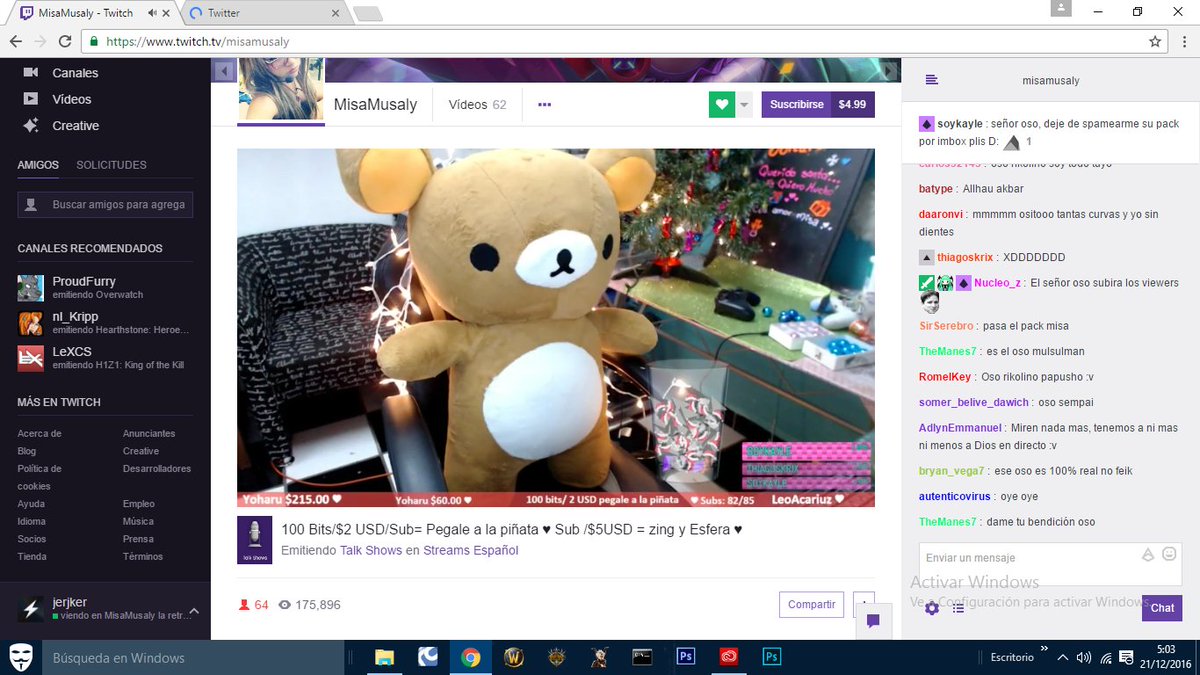The height and width of the screenshot is (675, 1200).
Task: Switch to the SOLICITUDES tab
Action: (x=111, y=165)
